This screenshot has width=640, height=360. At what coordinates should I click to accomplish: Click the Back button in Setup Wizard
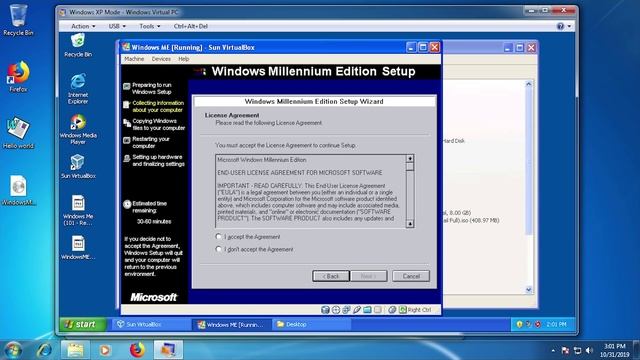click(x=331, y=276)
